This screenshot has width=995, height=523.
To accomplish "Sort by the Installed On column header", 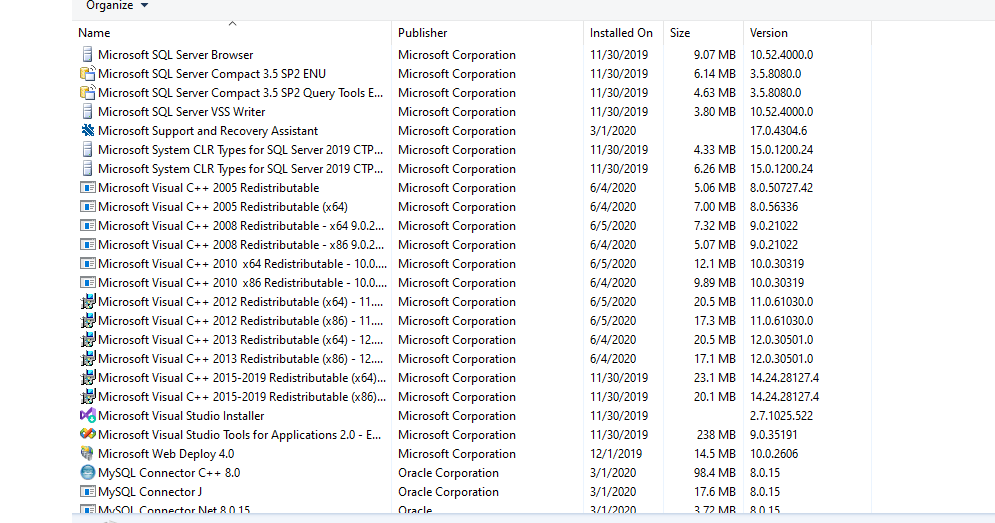I will coord(621,33).
